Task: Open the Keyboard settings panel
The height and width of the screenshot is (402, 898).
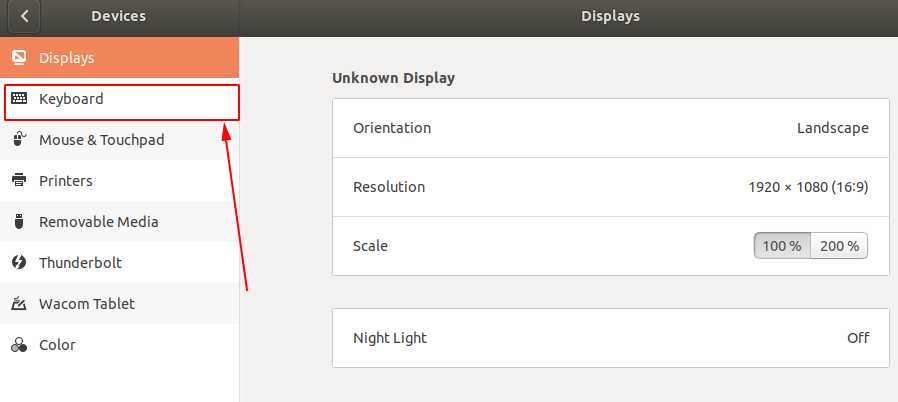Action: click(71, 100)
